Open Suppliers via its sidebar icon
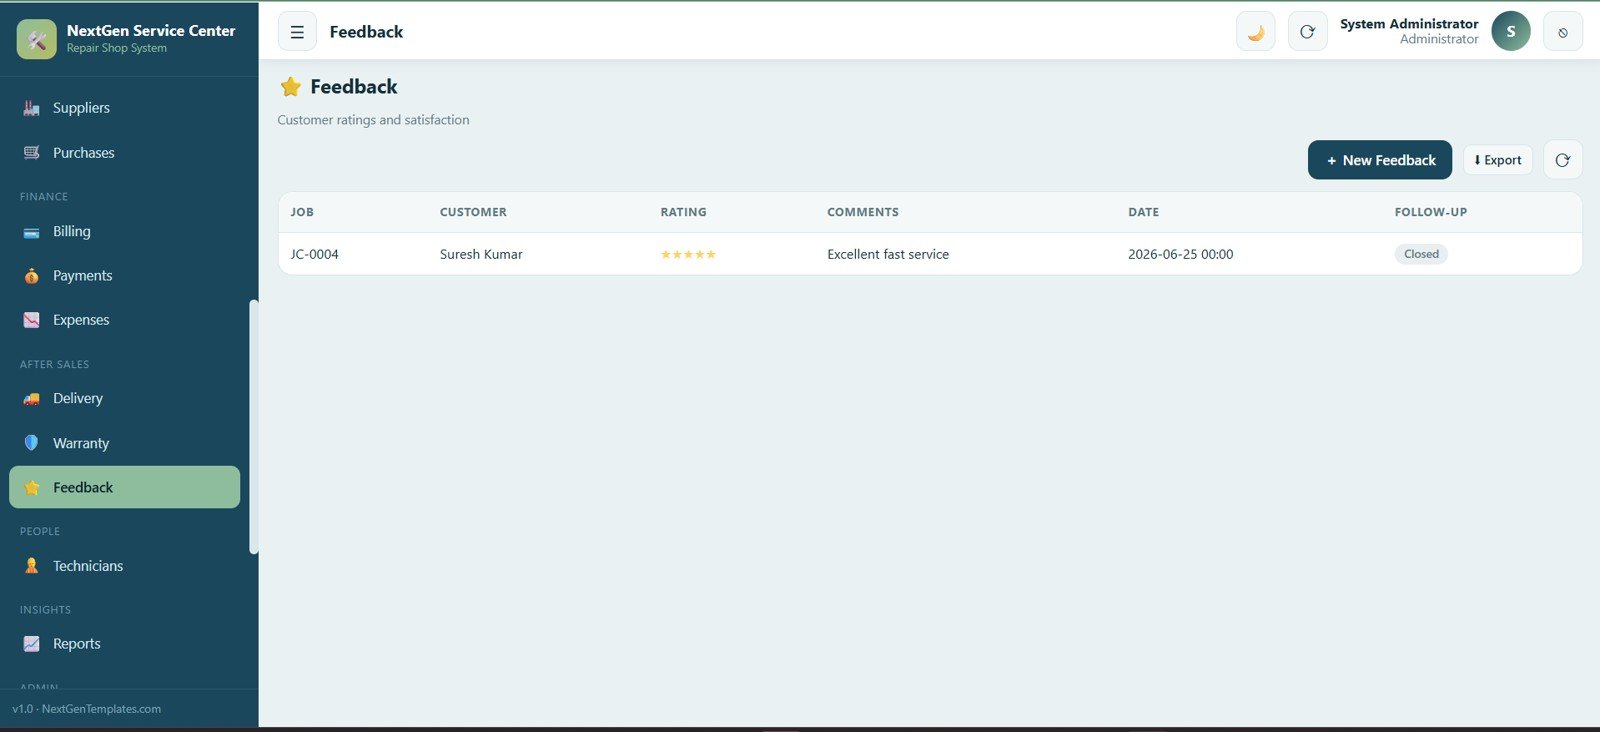The image size is (1600, 732). pos(32,108)
